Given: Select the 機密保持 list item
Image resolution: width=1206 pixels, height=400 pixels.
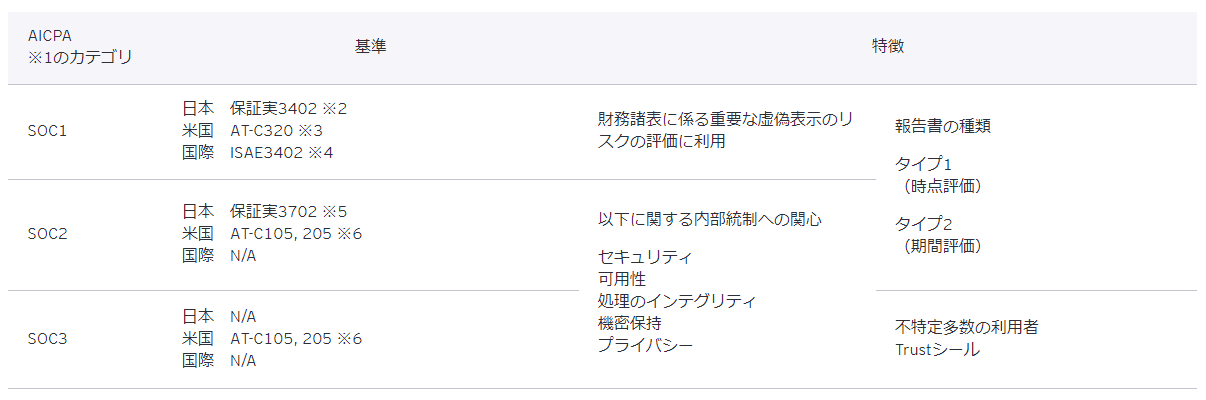Looking at the screenshot, I should coord(629,323).
